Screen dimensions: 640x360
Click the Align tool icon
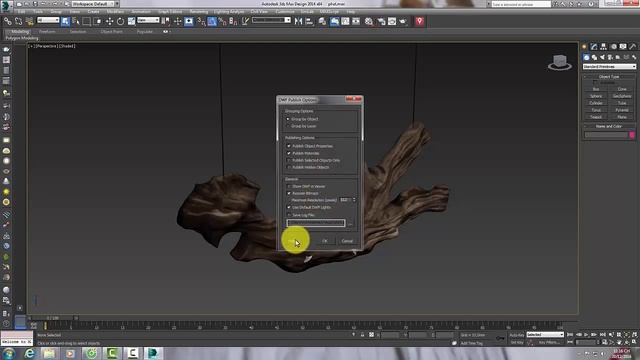click(x=309, y=21)
